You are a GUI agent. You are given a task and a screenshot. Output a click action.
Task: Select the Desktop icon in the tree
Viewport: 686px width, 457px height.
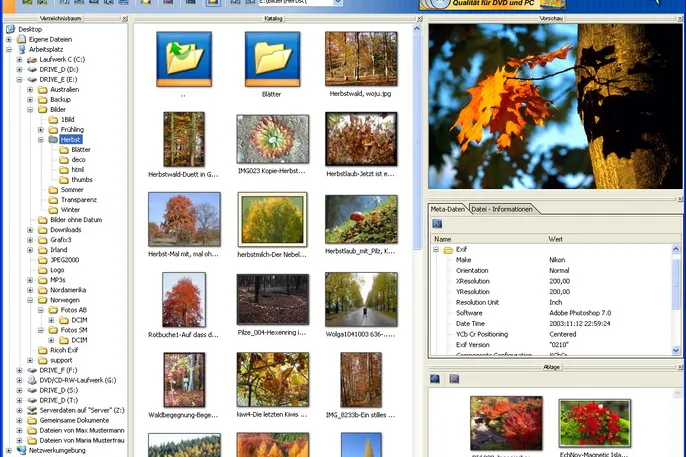pos(10,29)
